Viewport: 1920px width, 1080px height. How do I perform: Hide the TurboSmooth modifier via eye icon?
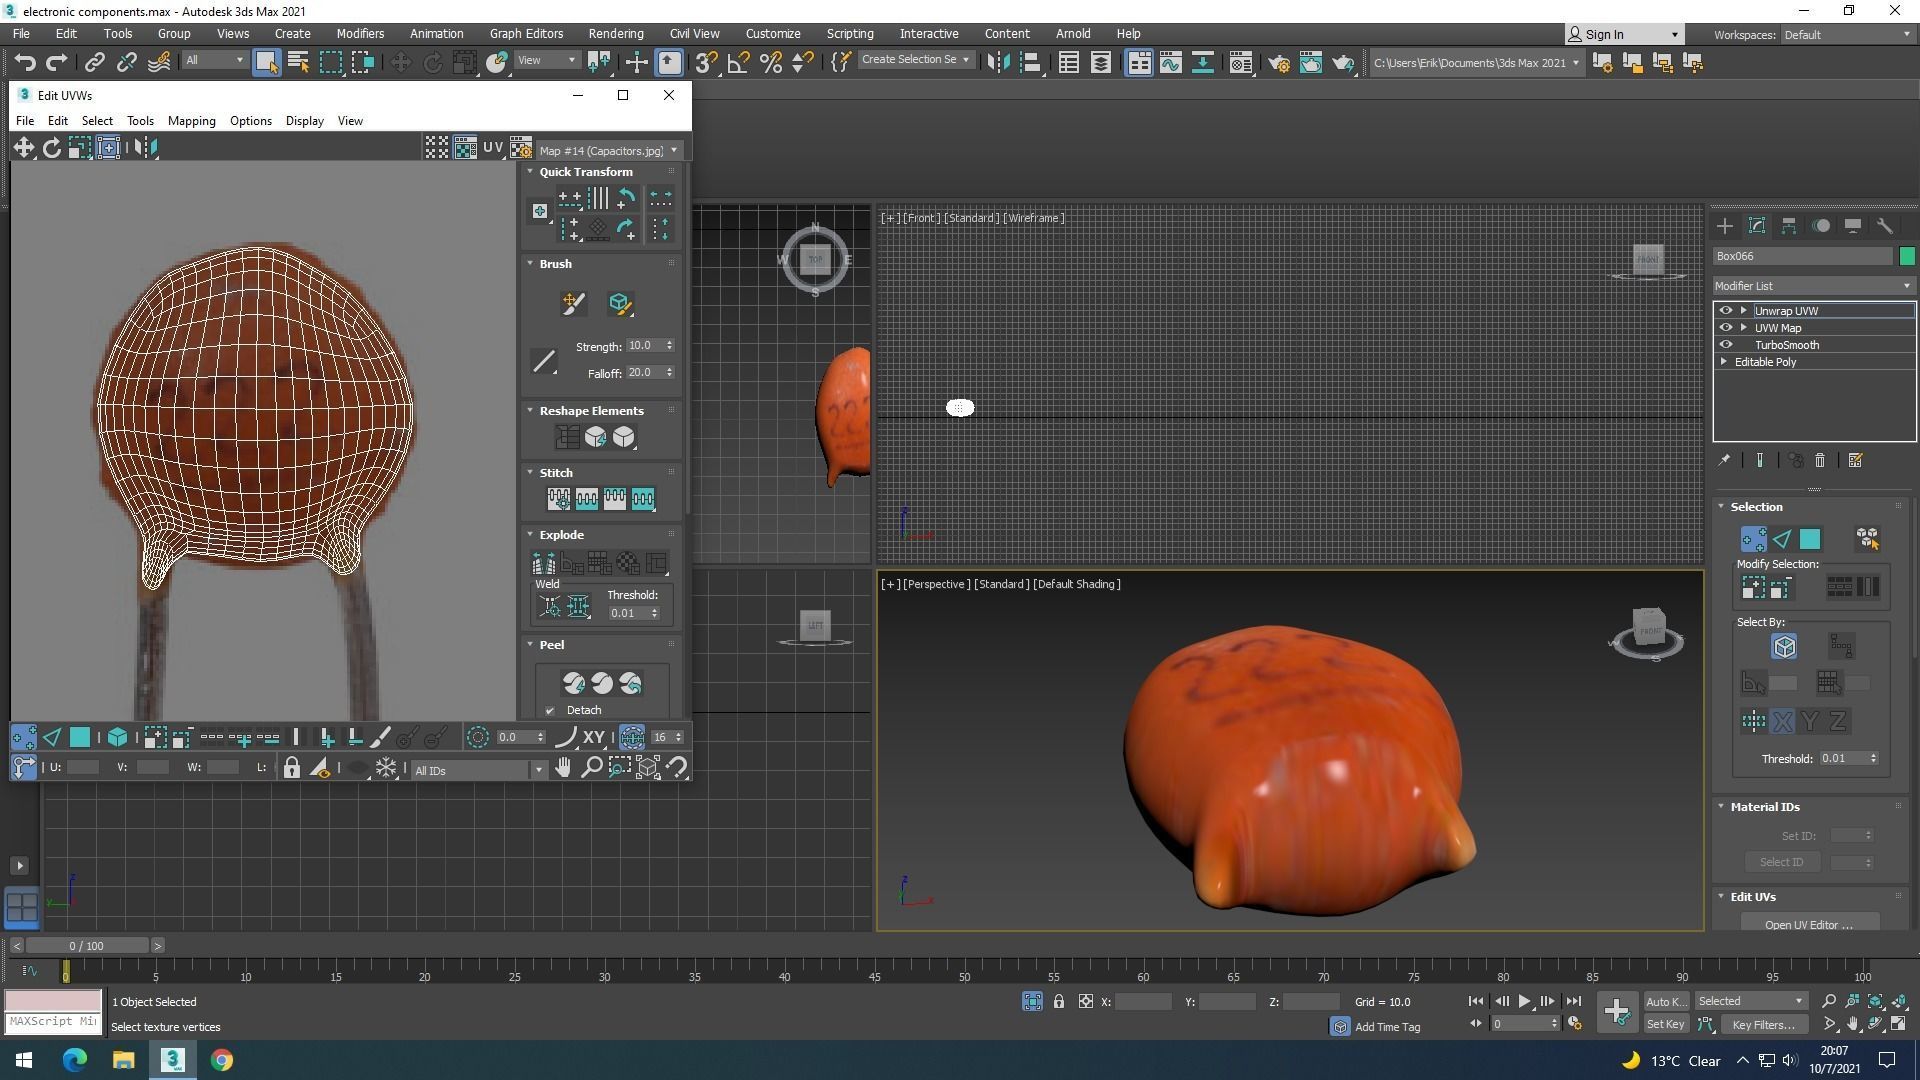pyautogui.click(x=1726, y=345)
